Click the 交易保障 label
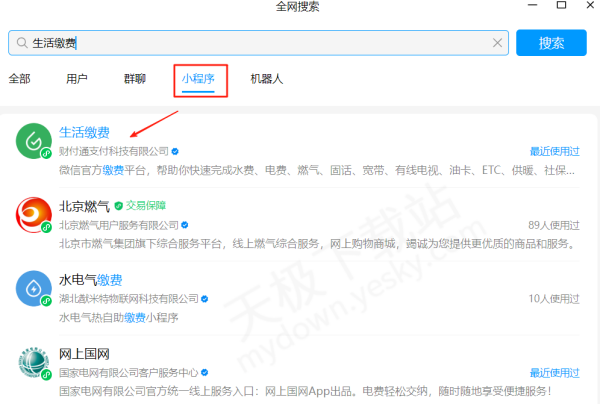 146,206
